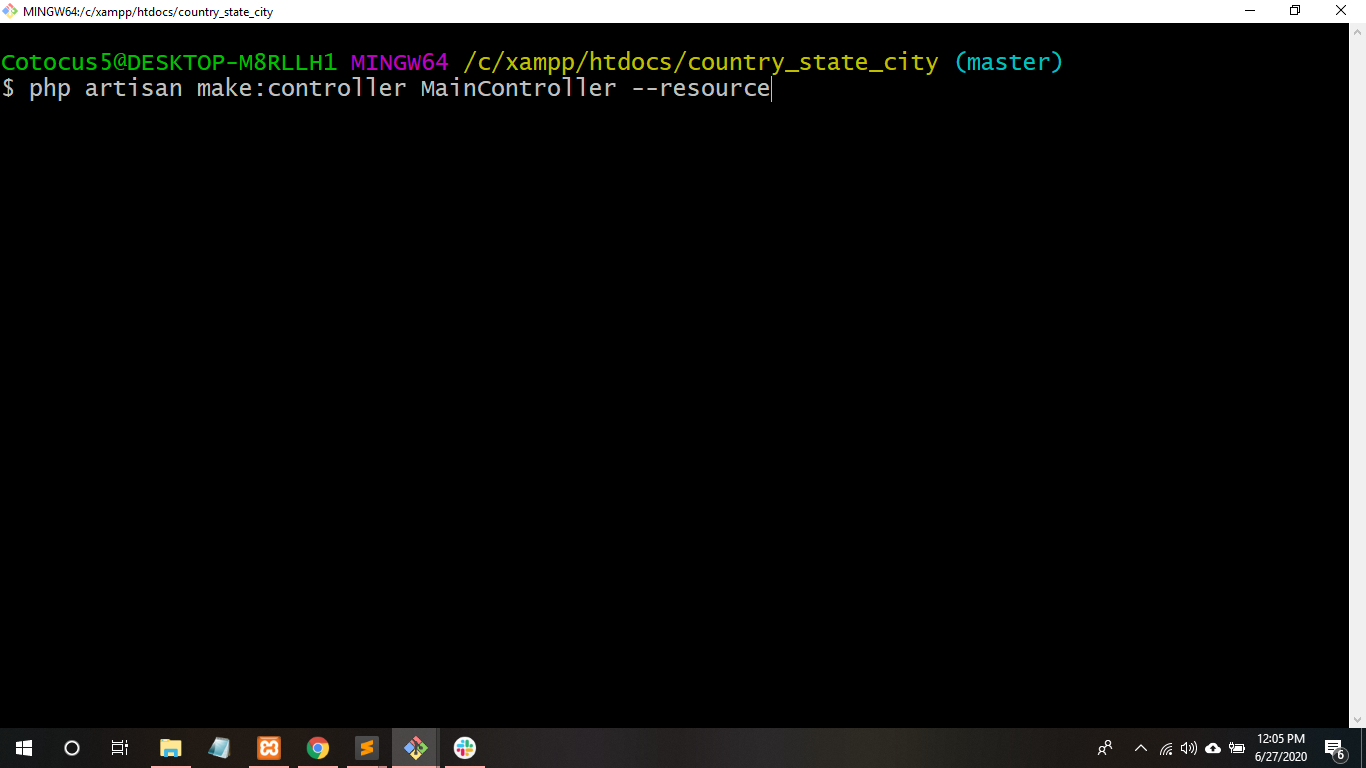Click make:controller in the command line
The width and height of the screenshot is (1366, 768).
[302, 88]
